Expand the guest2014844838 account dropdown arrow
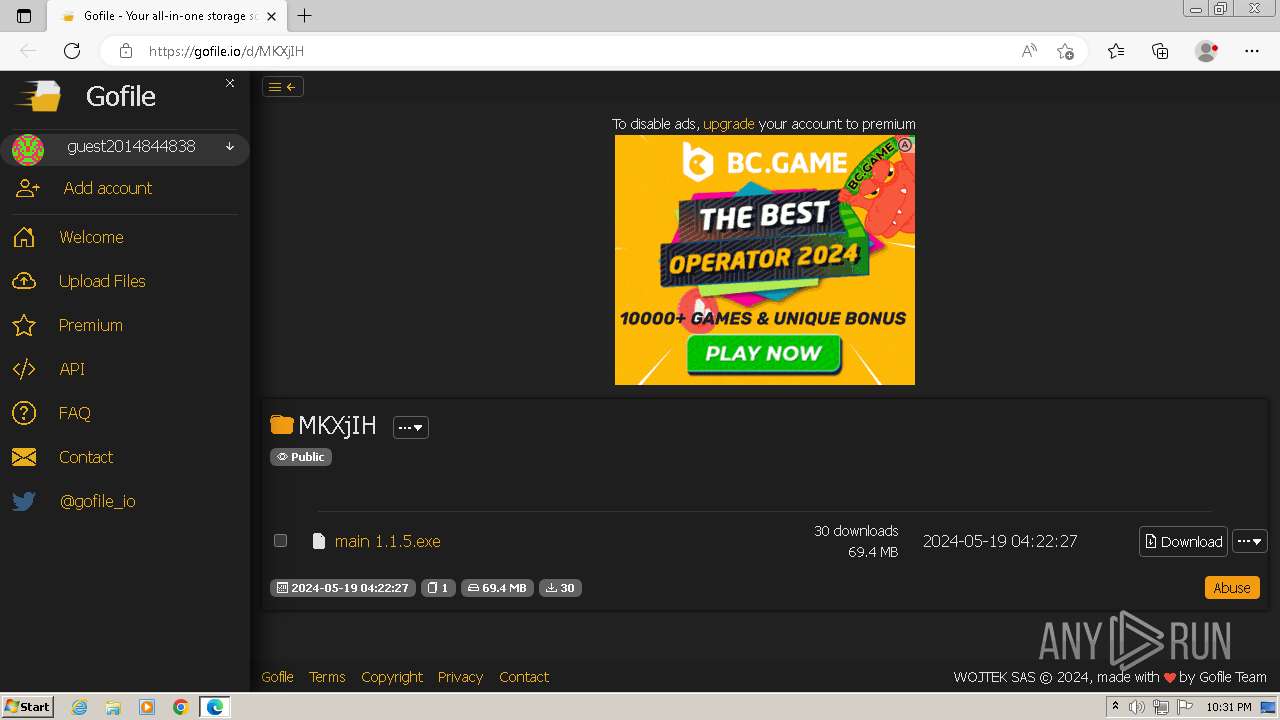 click(x=230, y=147)
